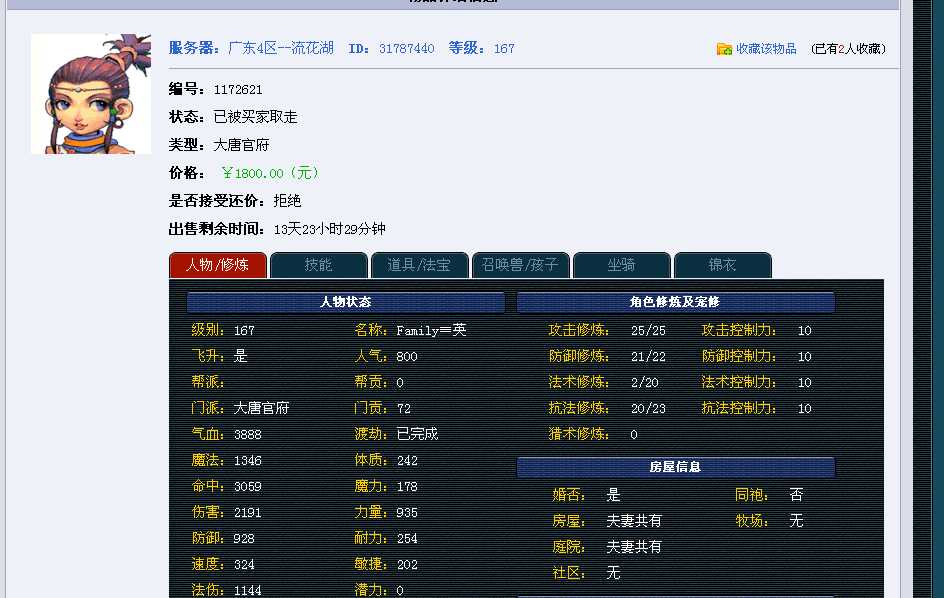Image resolution: width=944 pixels, height=598 pixels.
Task: Open the 坐骑 mount tab
Action: coord(621,265)
